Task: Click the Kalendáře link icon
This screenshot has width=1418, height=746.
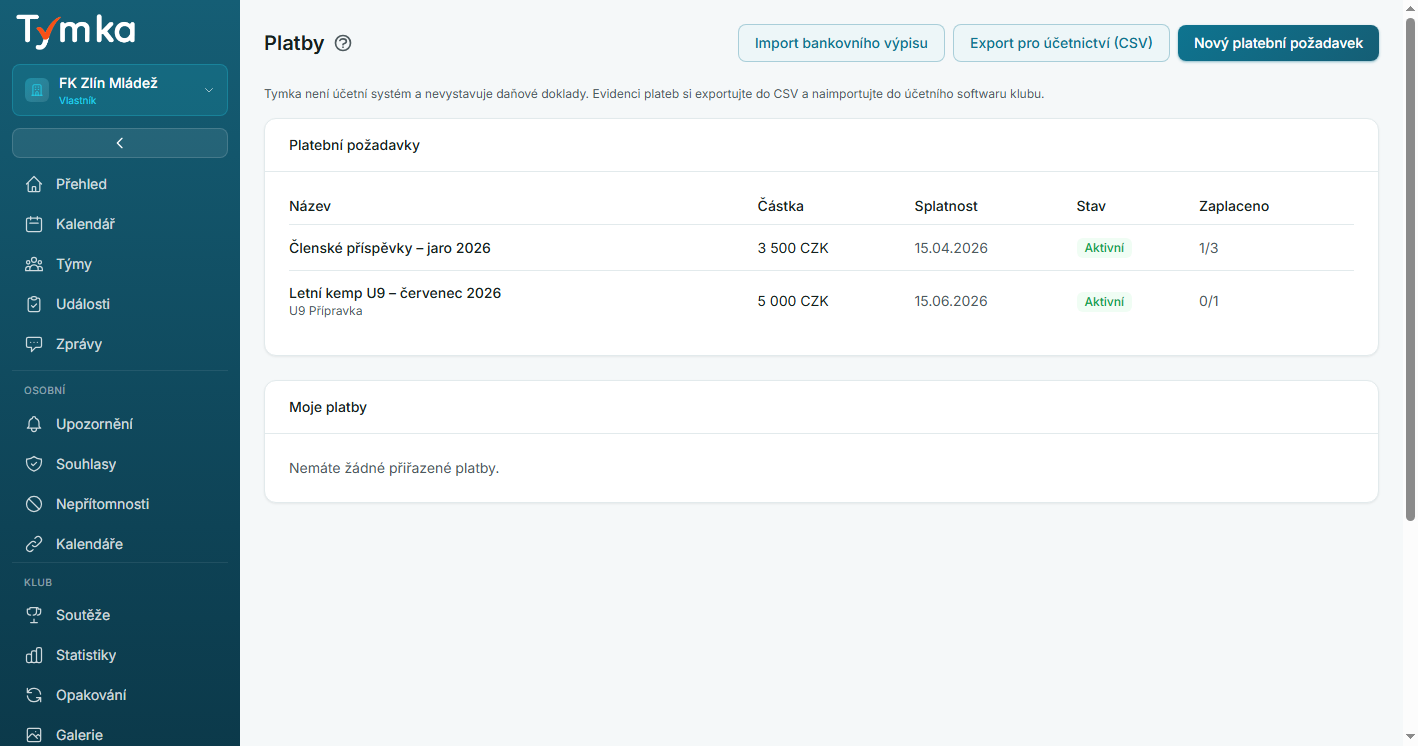Action: (34, 544)
